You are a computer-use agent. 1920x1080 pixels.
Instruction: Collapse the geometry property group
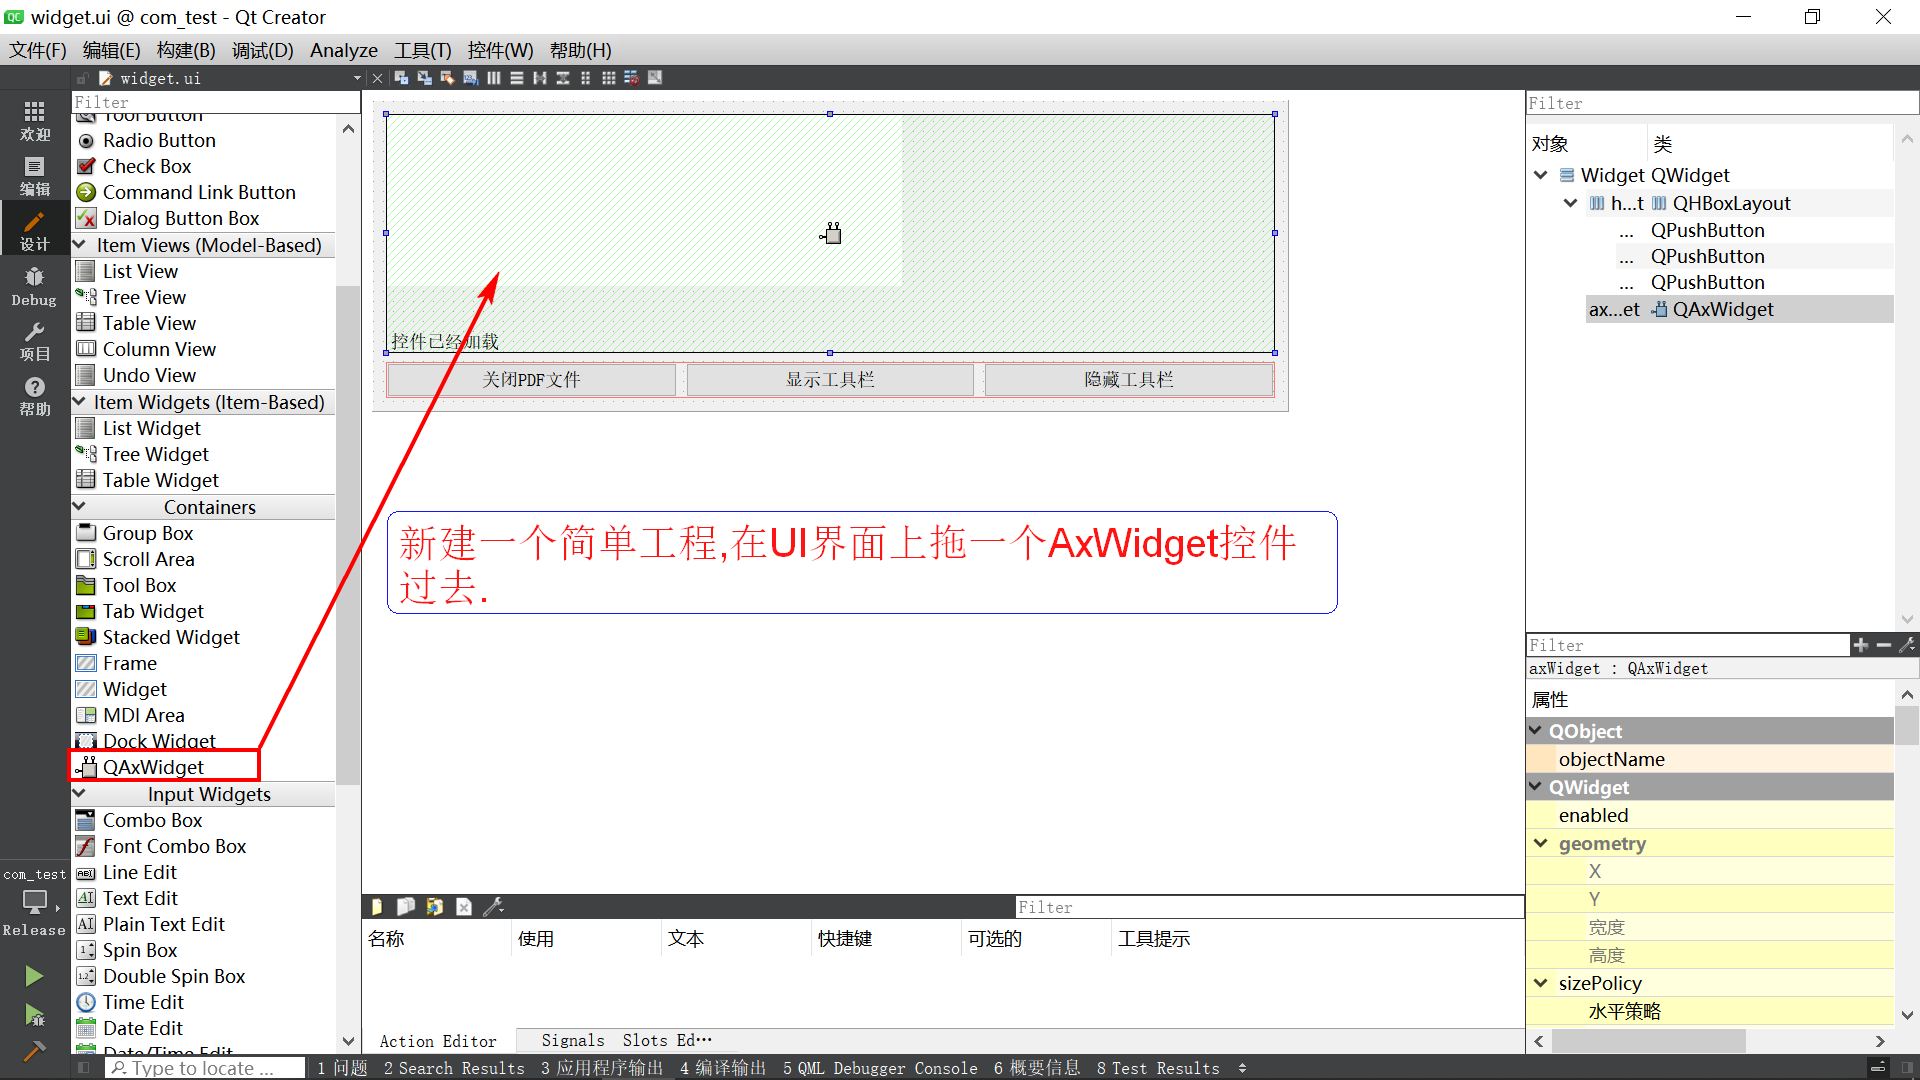click(1541, 843)
